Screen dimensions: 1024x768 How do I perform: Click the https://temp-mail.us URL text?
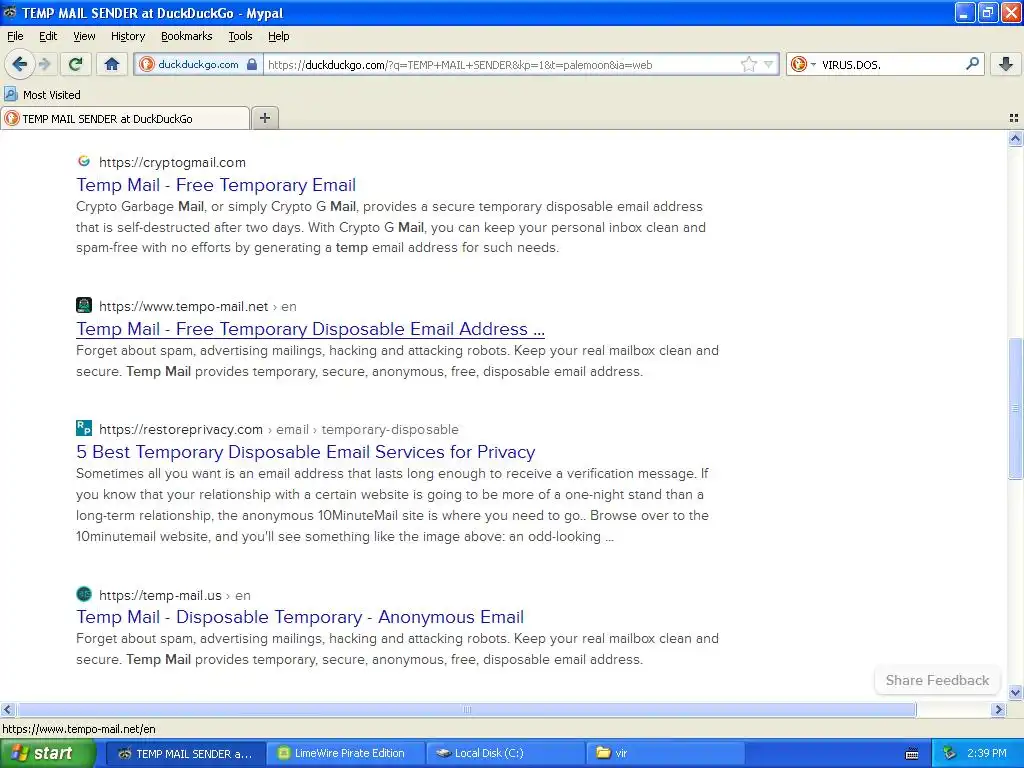[x=160, y=595]
